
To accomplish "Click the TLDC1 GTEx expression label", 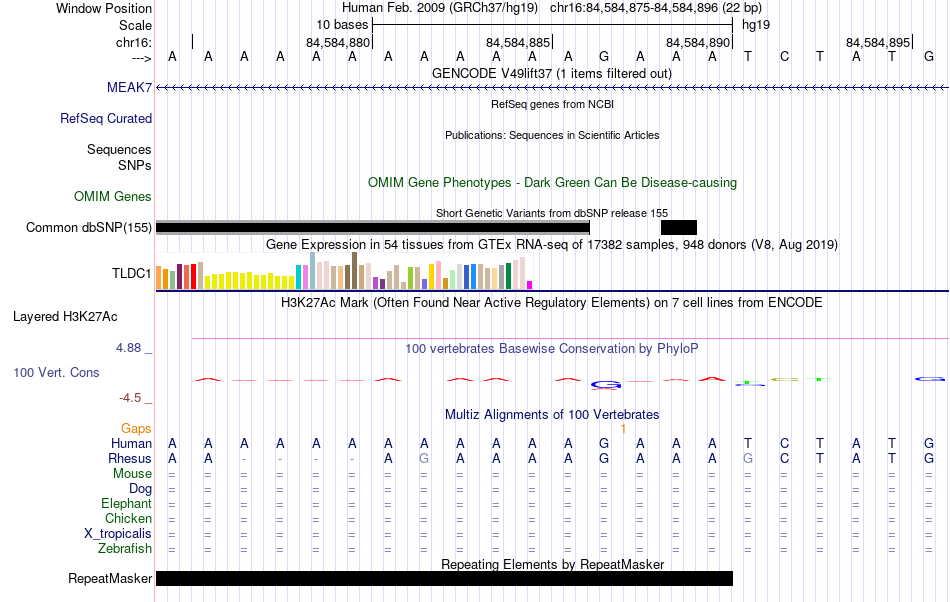I will [131, 273].
